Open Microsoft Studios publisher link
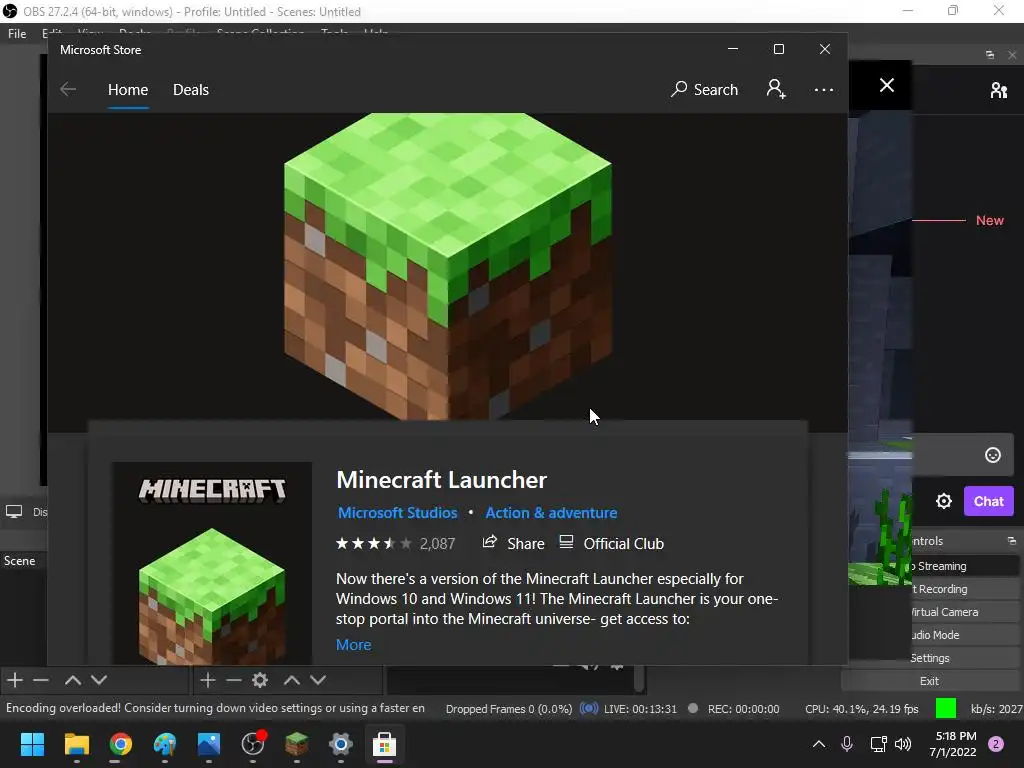 coord(397,513)
